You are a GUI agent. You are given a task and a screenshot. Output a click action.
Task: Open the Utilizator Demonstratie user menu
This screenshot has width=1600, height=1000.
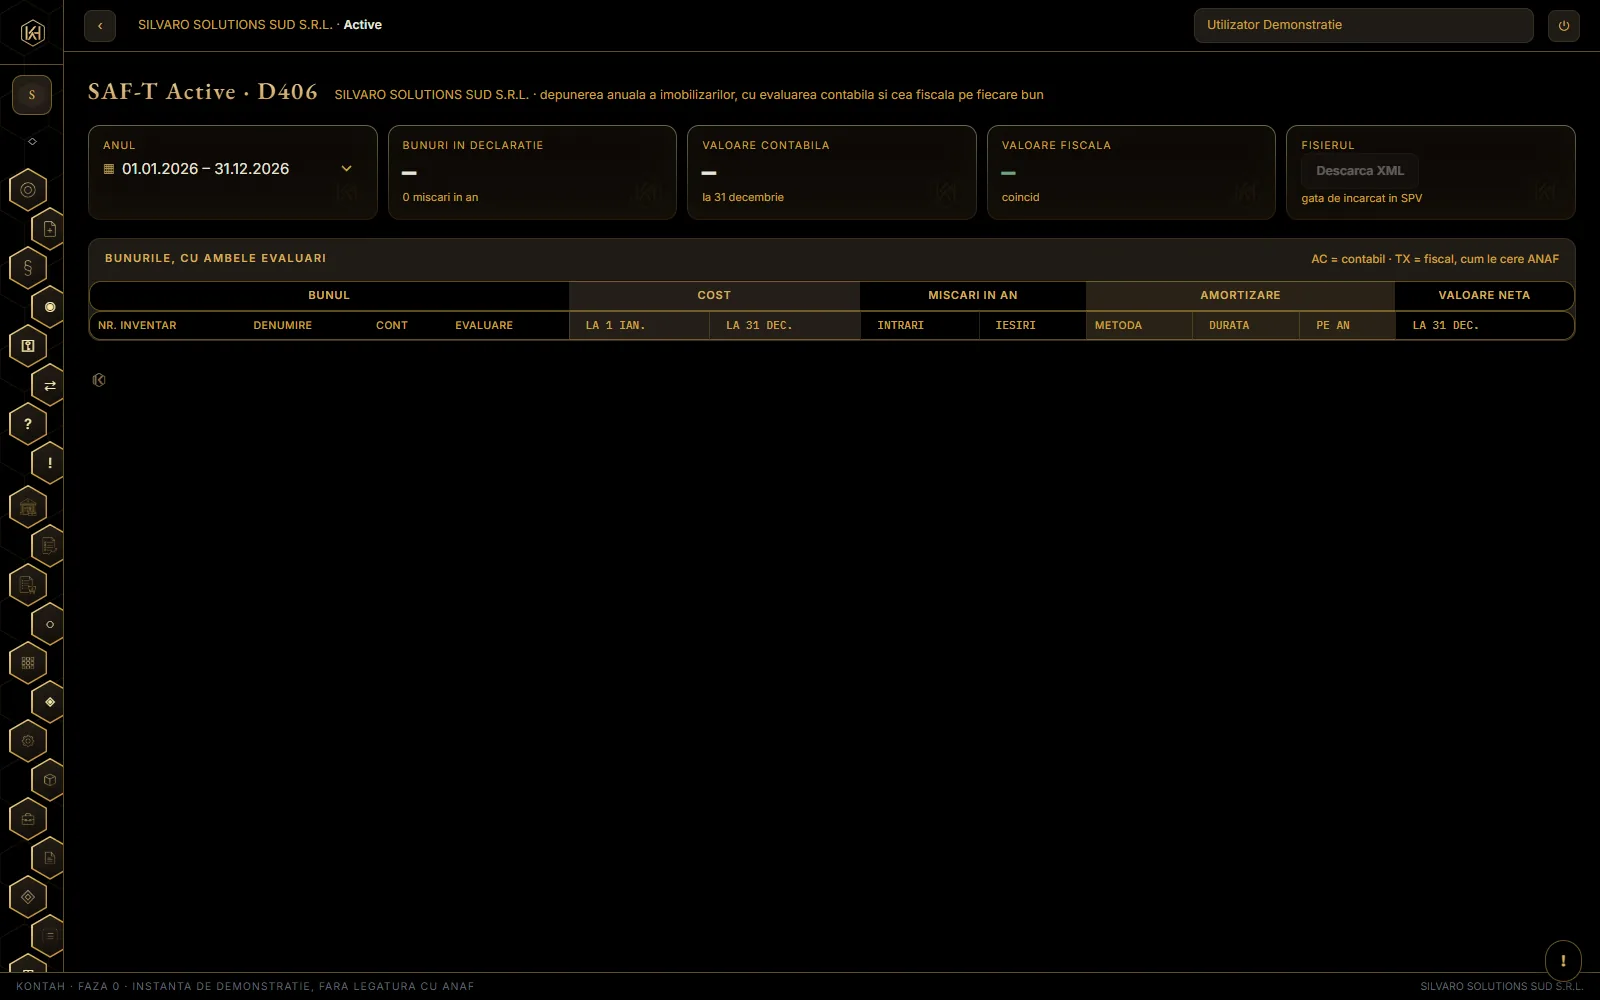(1363, 25)
